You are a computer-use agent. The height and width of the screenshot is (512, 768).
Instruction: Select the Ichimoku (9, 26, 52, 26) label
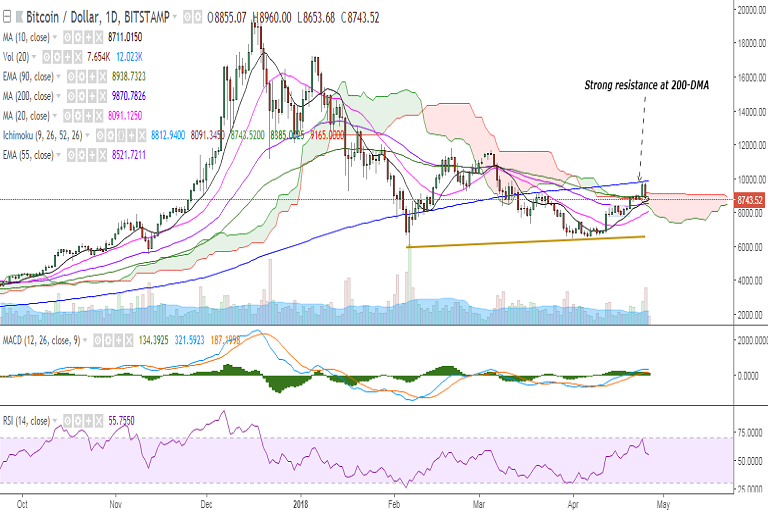[x=43, y=135]
